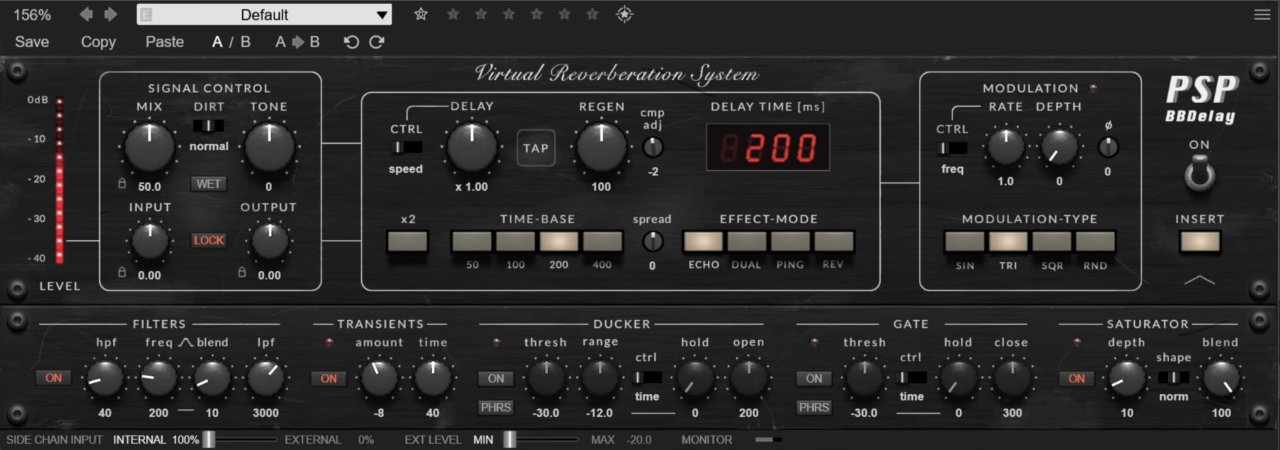Click the saturator blend knob

coord(1221,378)
